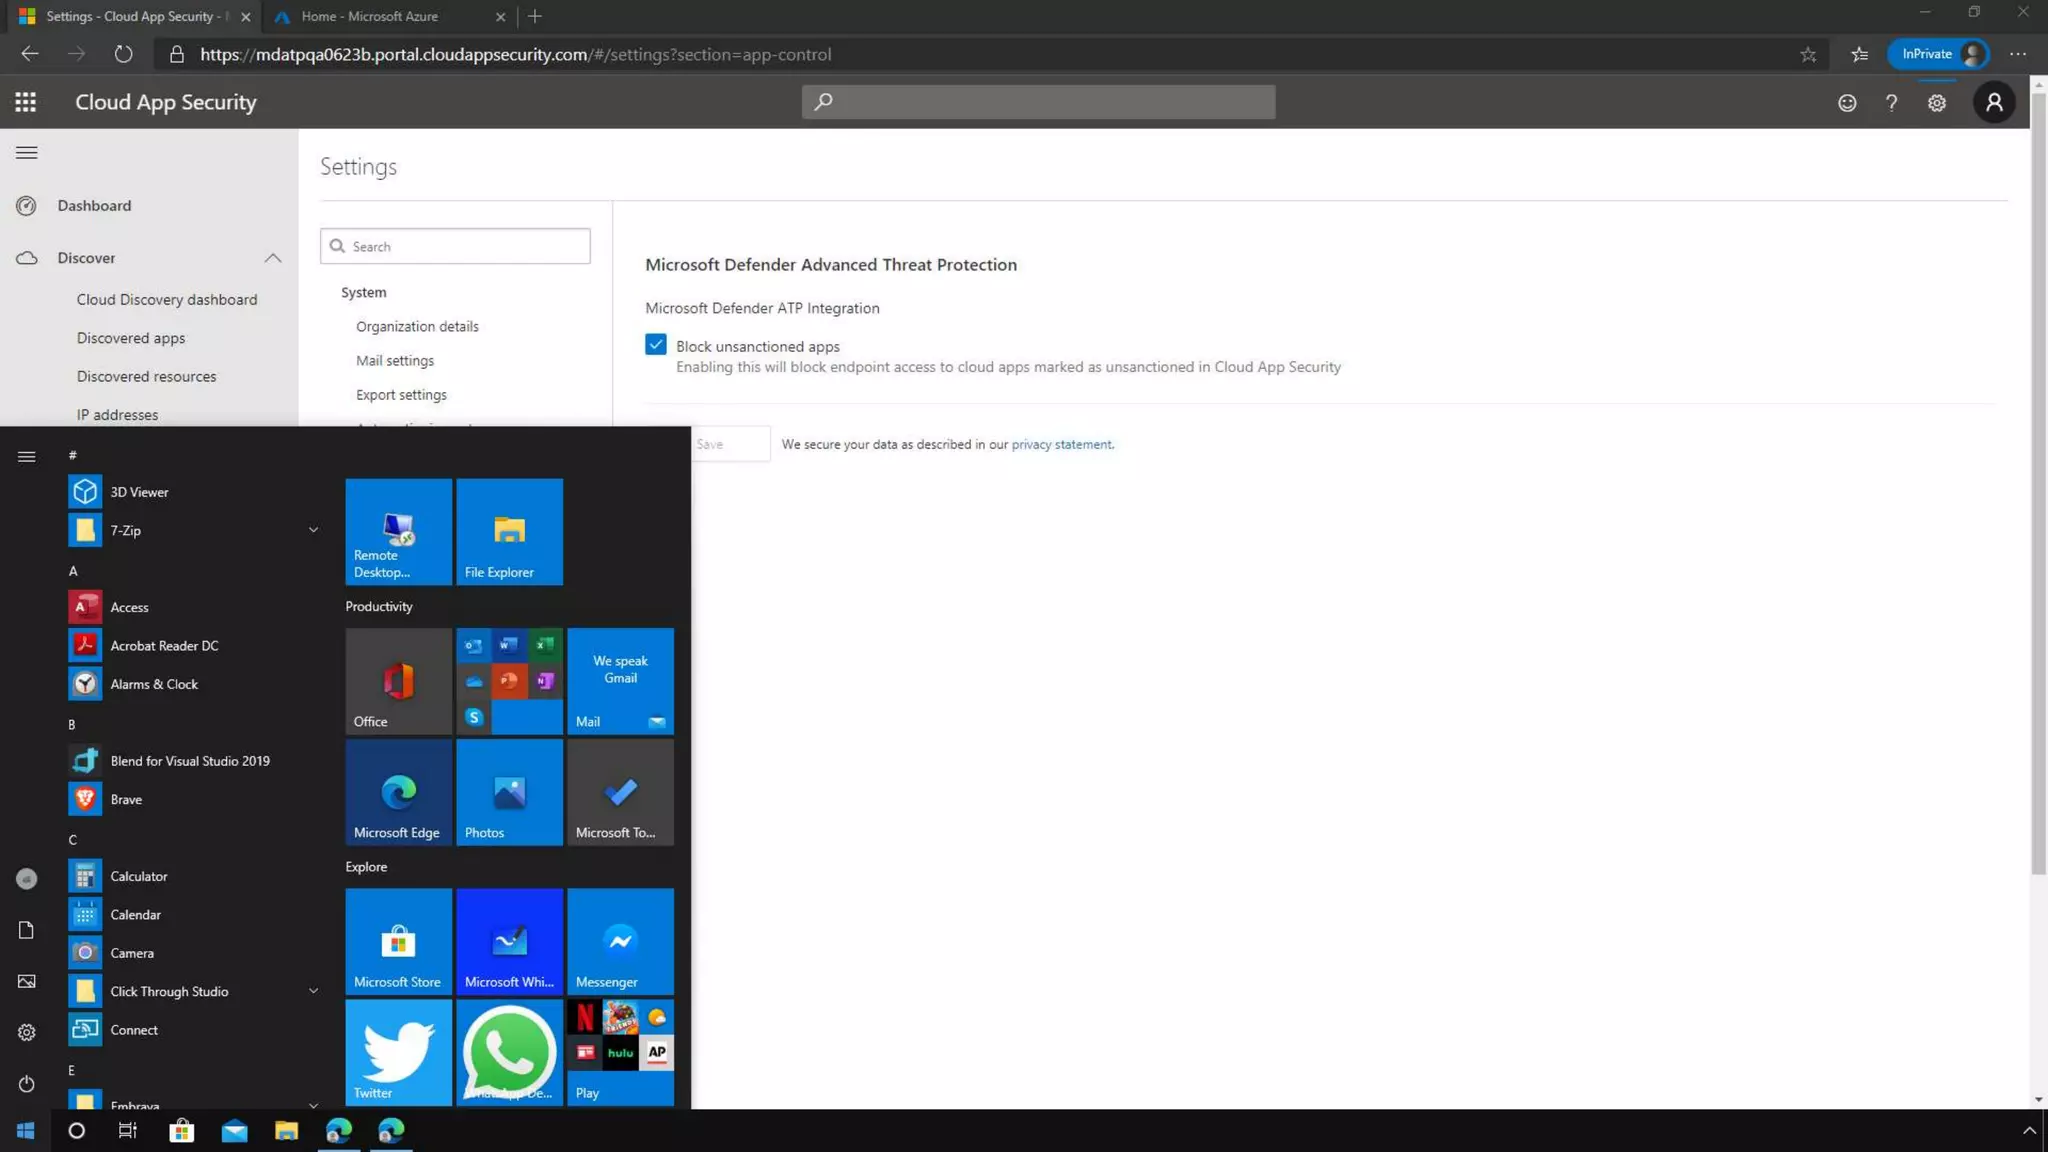Viewport: 2048px width, 1152px height.
Task: Select Discovered apps in the sidebar
Action: pos(131,338)
